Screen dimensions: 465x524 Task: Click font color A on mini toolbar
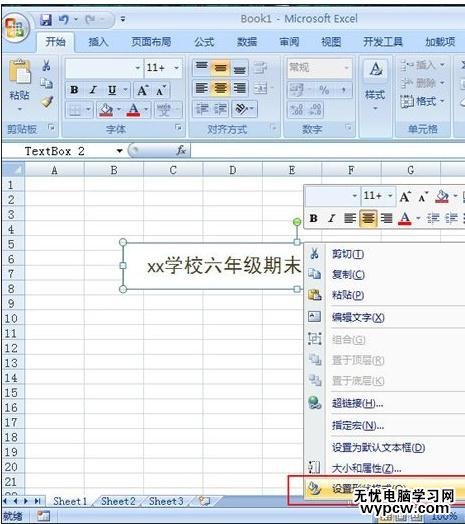[405, 219]
